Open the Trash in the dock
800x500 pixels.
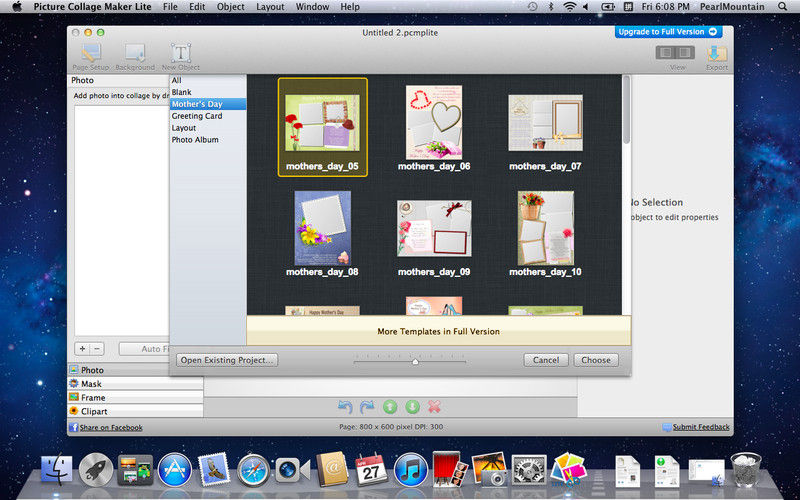click(x=746, y=469)
